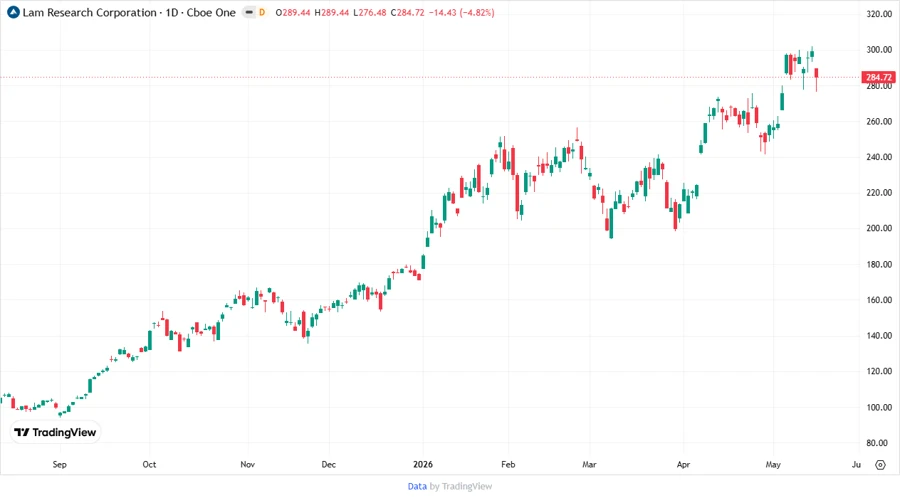Click the 140.00 price axis label
Image resolution: width=900 pixels, height=498 pixels.
tap(879, 336)
